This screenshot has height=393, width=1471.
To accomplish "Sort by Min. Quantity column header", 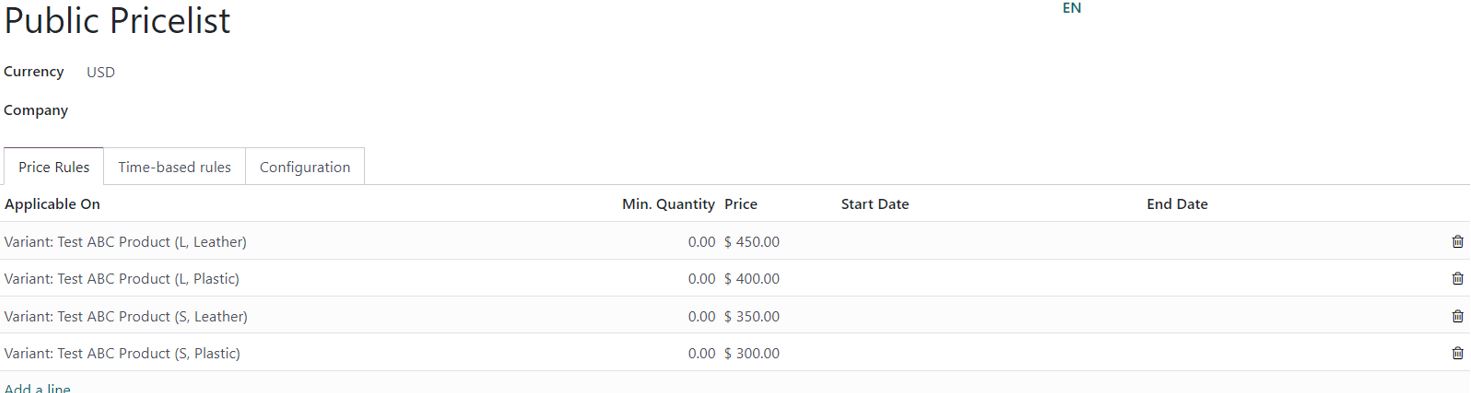I will coord(668,204).
